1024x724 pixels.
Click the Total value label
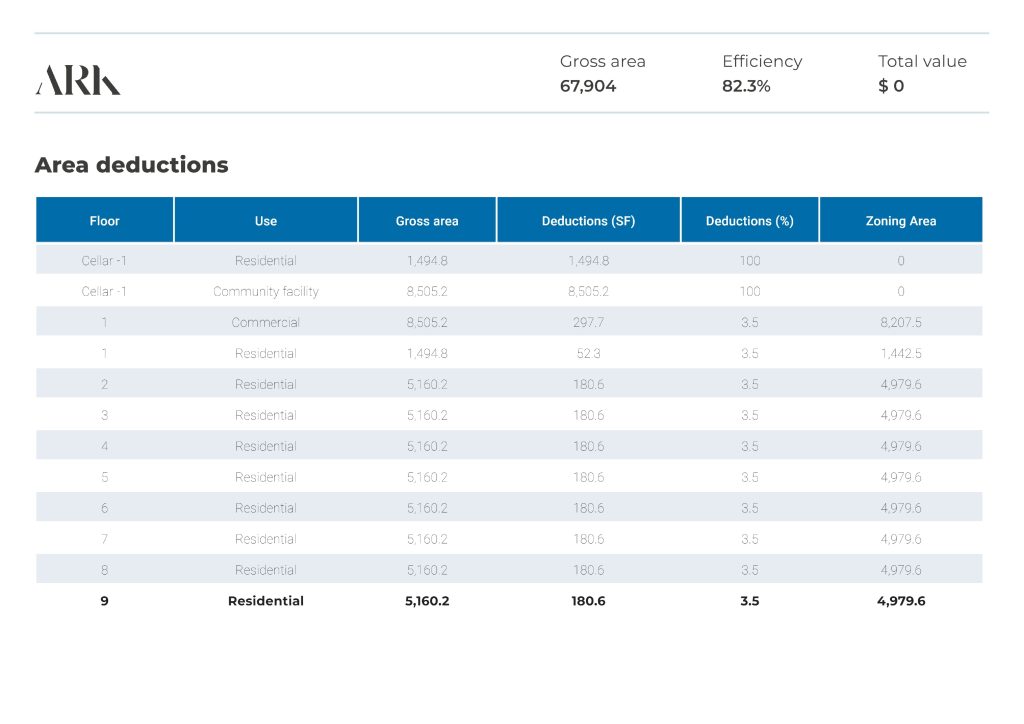[x=922, y=61]
